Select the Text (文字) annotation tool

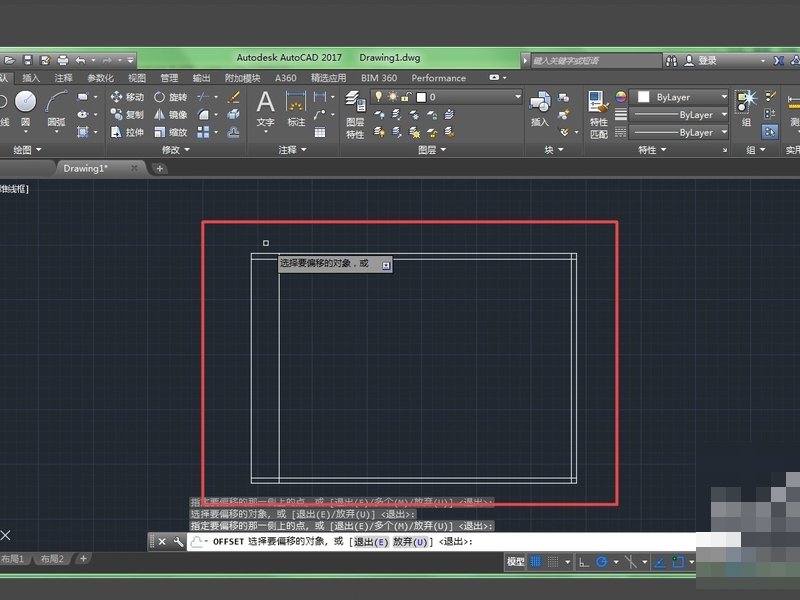click(265, 110)
